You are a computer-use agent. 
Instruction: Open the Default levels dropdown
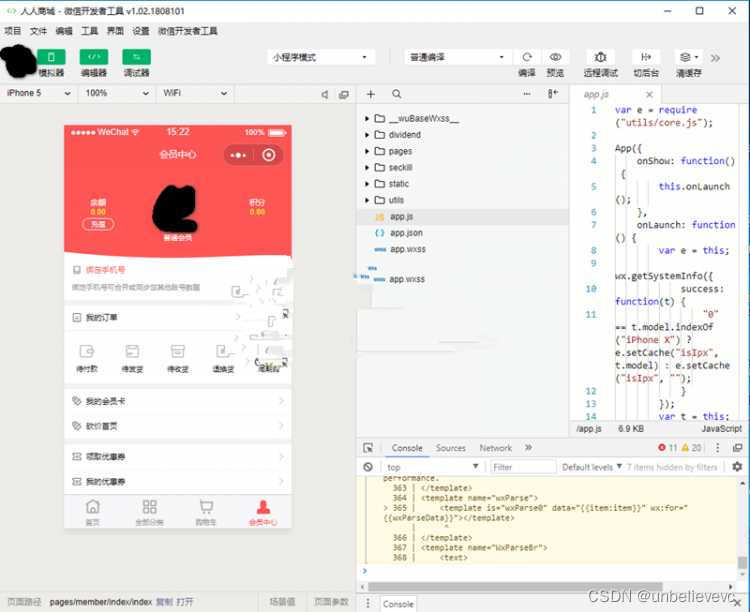tap(592, 467)
